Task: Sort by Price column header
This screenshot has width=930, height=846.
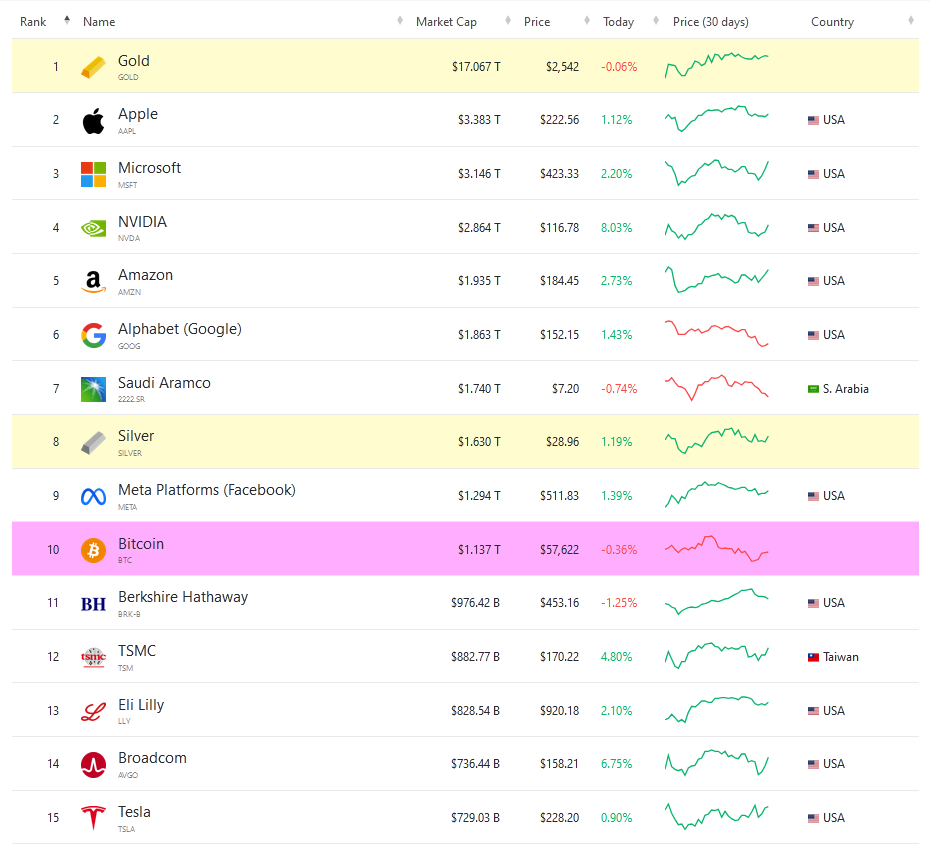Action: 537,22
